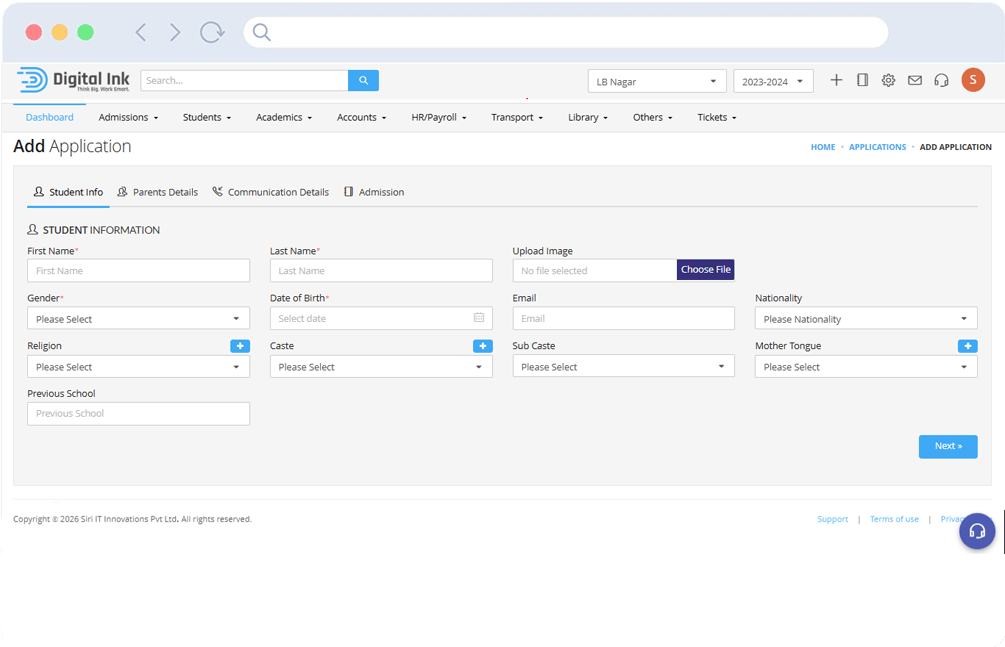Follow the Applications breadcrumb link
The width and height of the screenshot is (1005, 647).
tap(877, 147)
